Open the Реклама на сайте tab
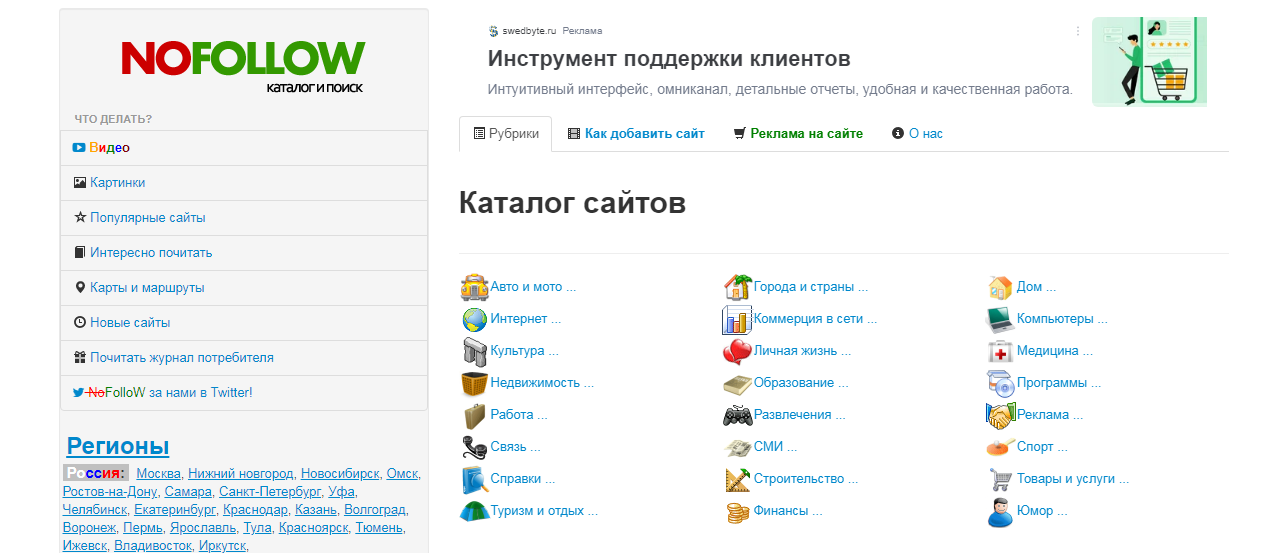 pyautogui.click(x=797, y=133)
